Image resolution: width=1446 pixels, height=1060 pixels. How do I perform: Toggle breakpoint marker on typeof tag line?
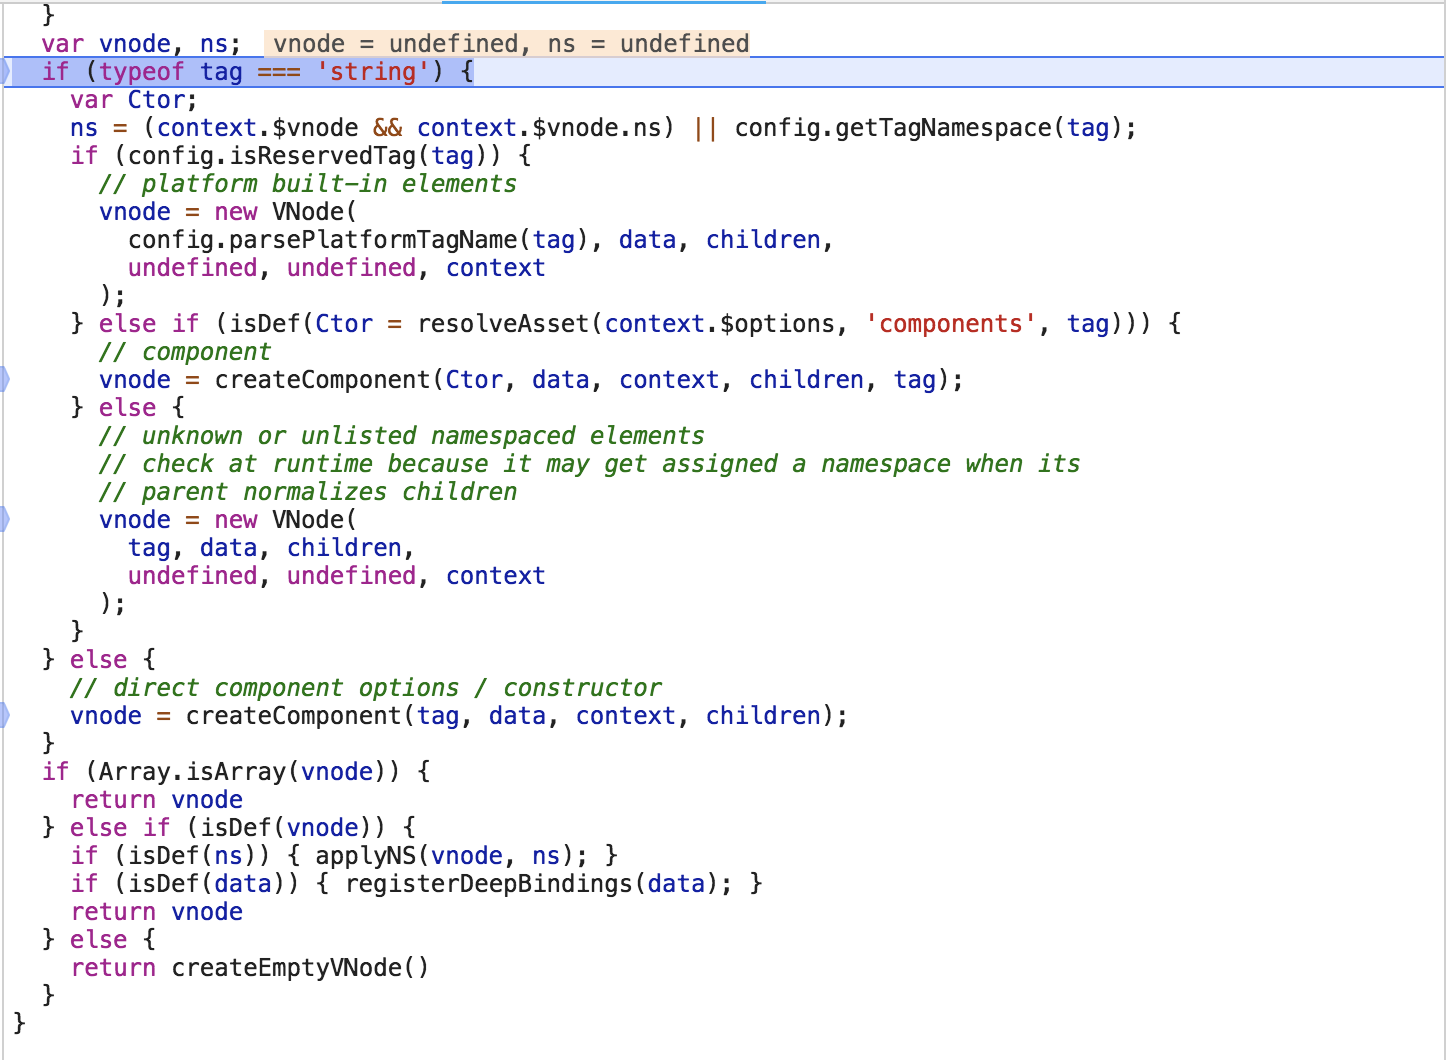(x=5, y=71)
